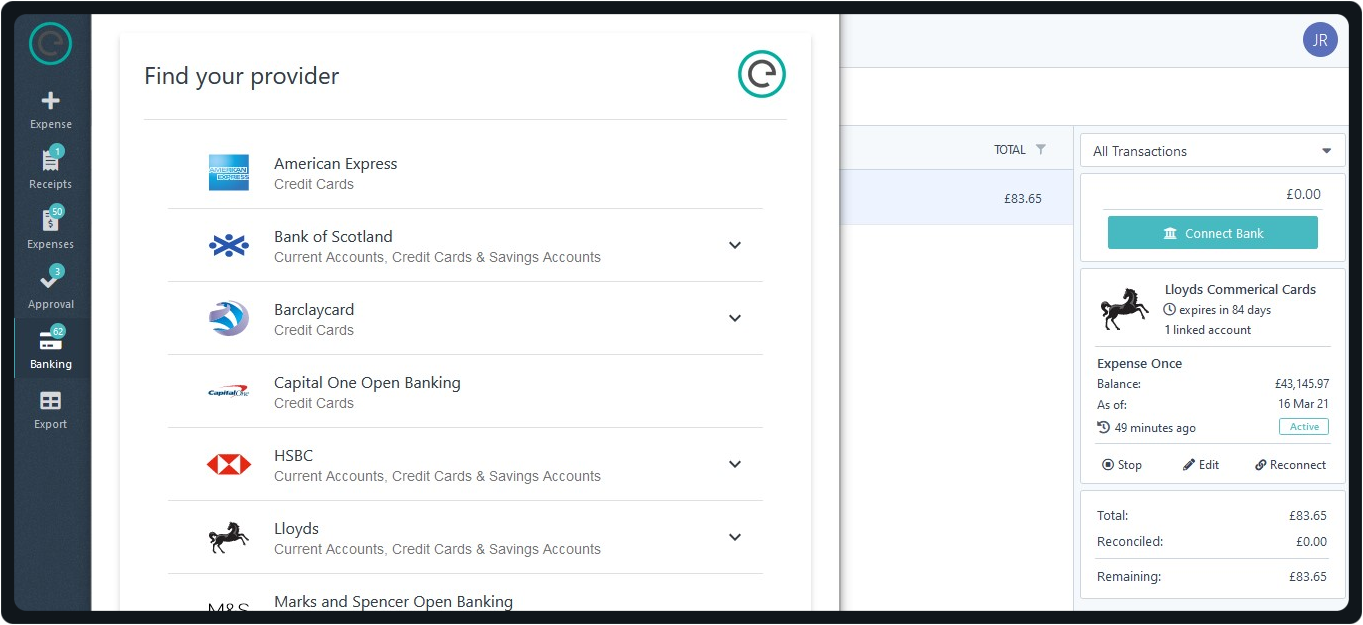Click the Reconciled £0.00 value
This screenshot has width=1363, height=625.
pos(1311,542)
